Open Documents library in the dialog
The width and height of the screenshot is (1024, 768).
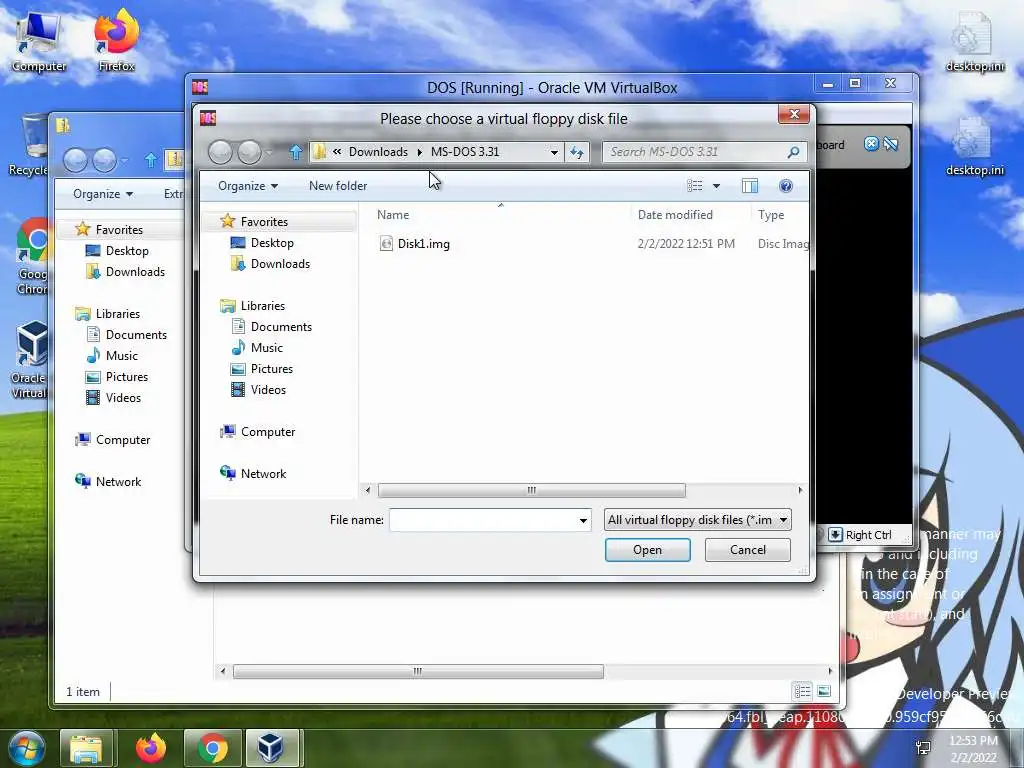click(x=281, y=327)
